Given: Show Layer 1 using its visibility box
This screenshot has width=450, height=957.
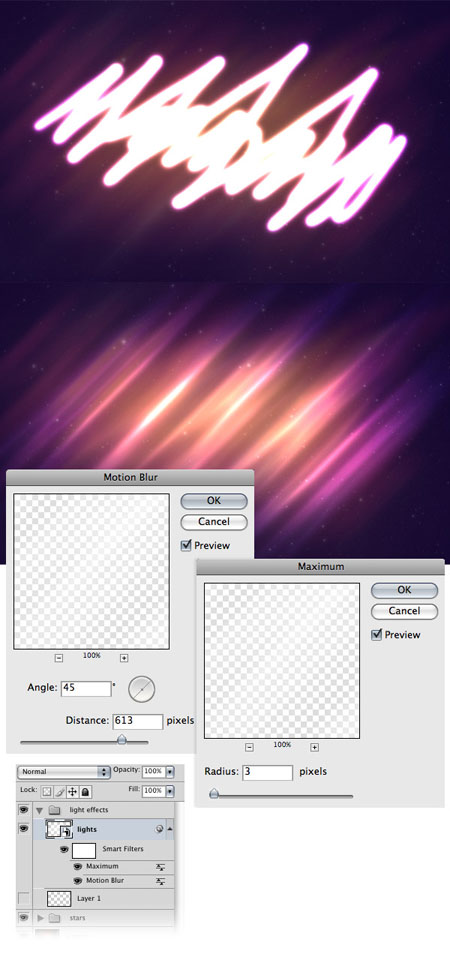Looking at the screenshot, I should (24, 898).
